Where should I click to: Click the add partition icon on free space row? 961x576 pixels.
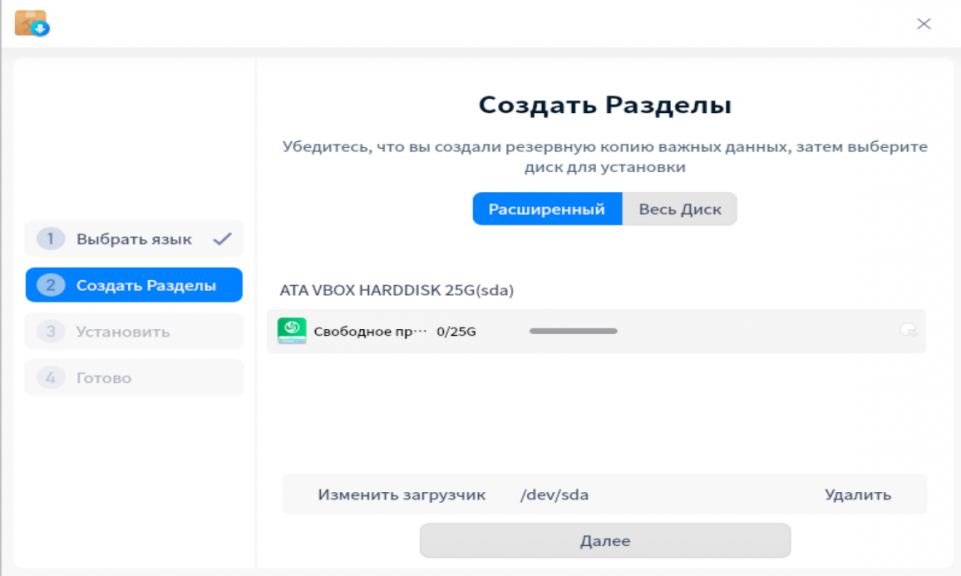click(908, 330)
